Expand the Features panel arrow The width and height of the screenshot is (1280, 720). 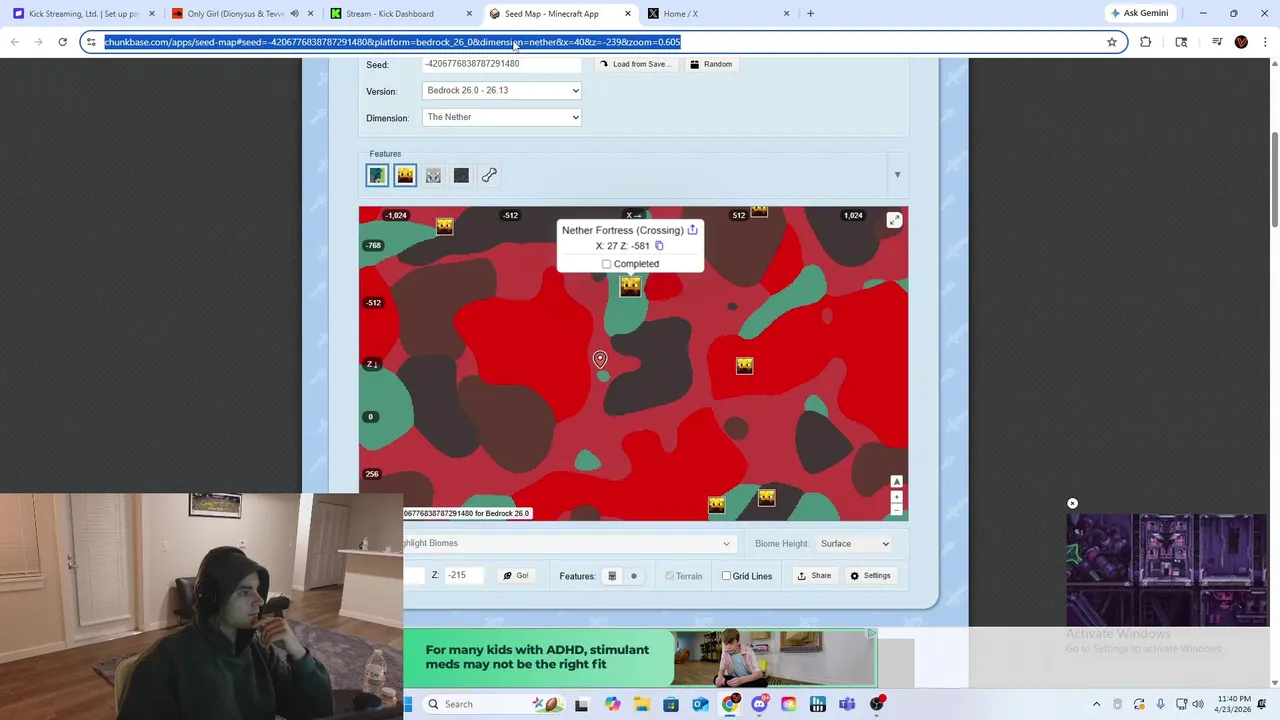point(897,175)
